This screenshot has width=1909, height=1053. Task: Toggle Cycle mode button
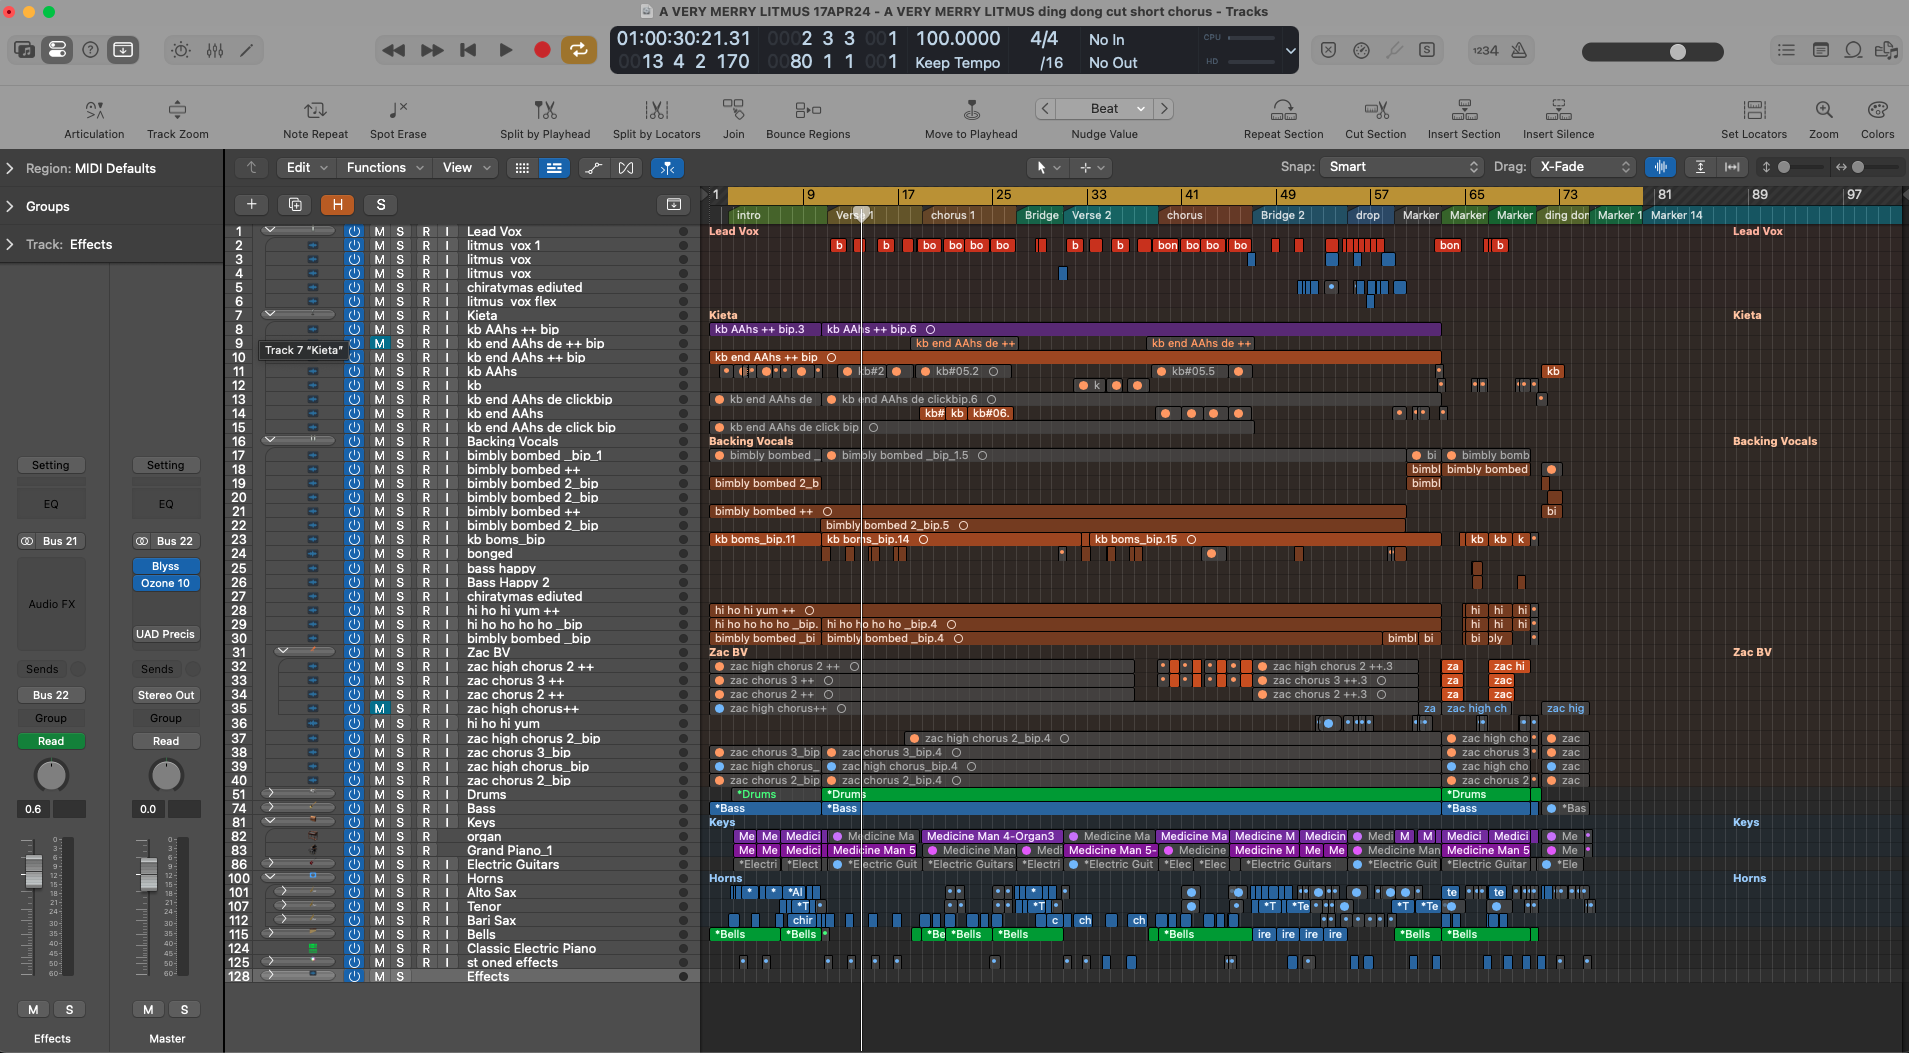tap(579, 50)
